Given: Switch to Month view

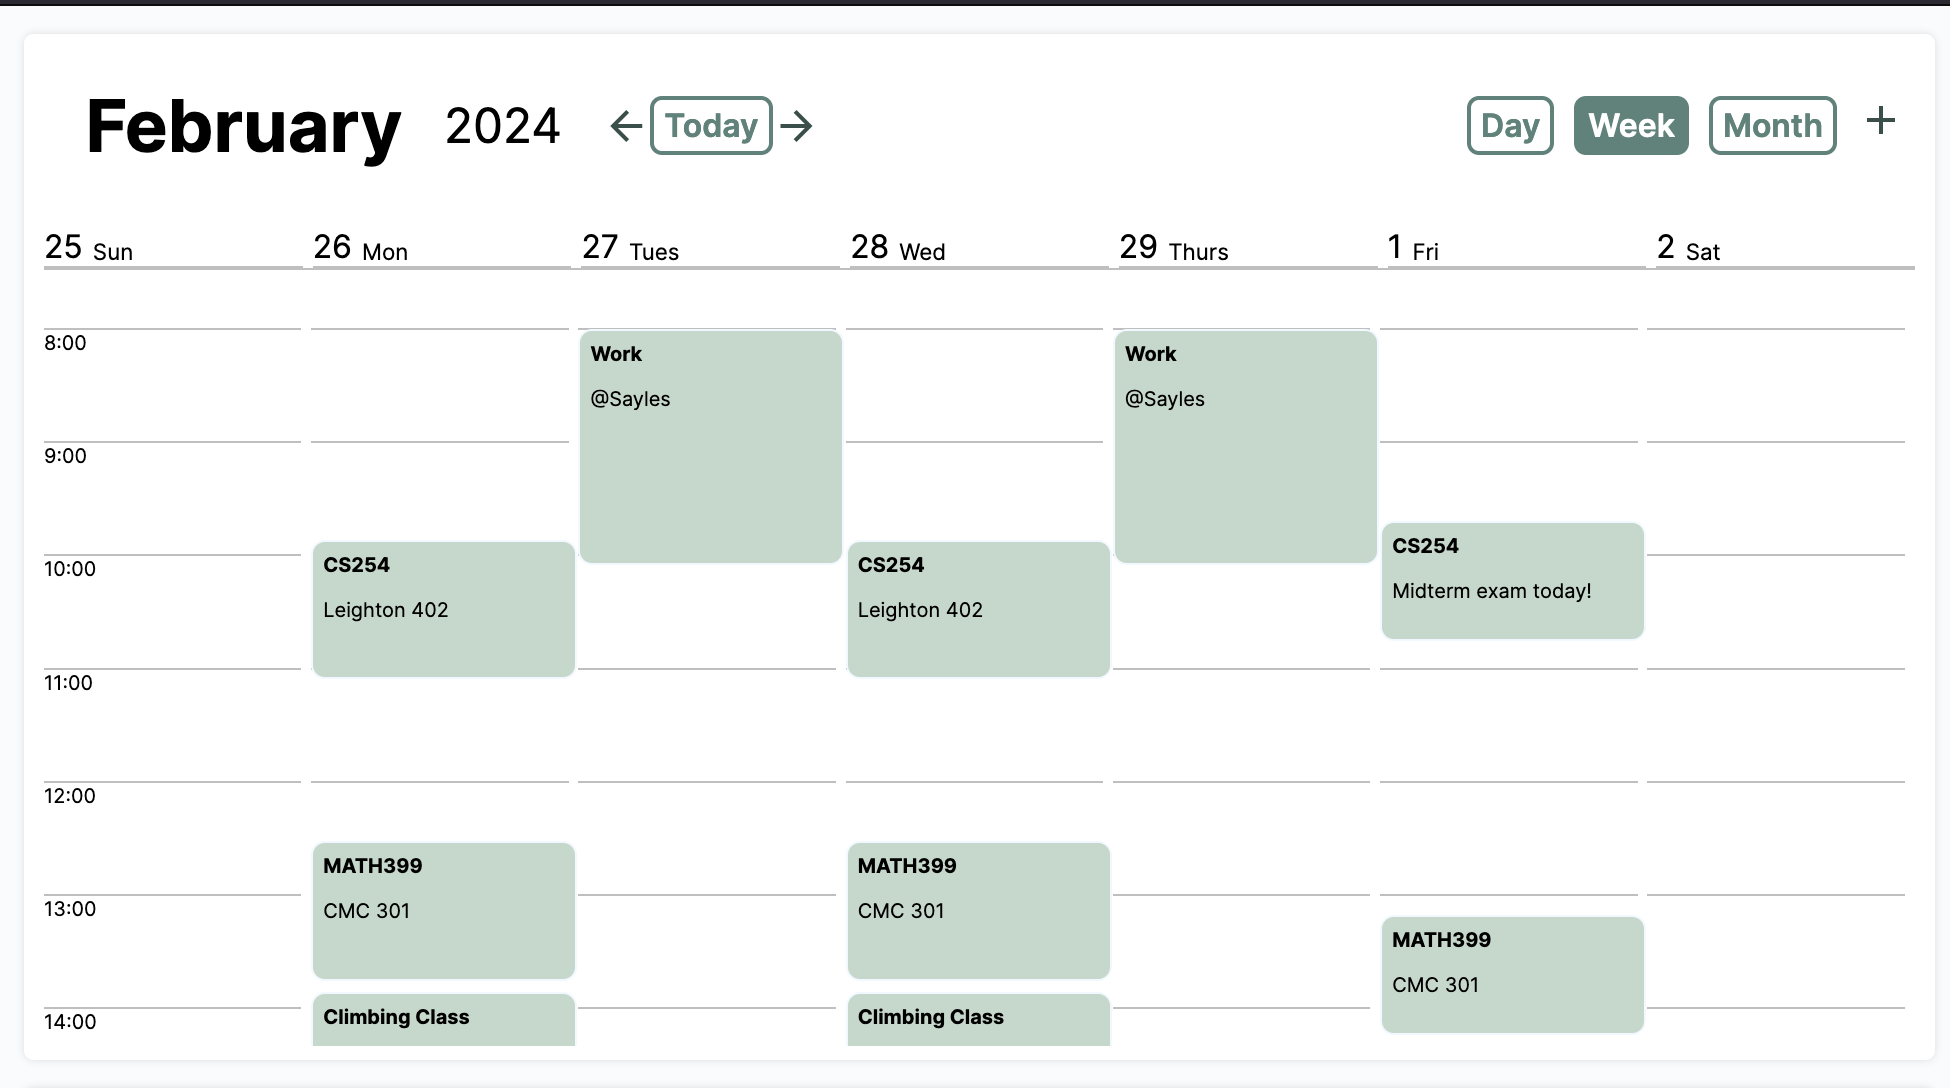Looking at the screenshot, I should click(1772, 126).
